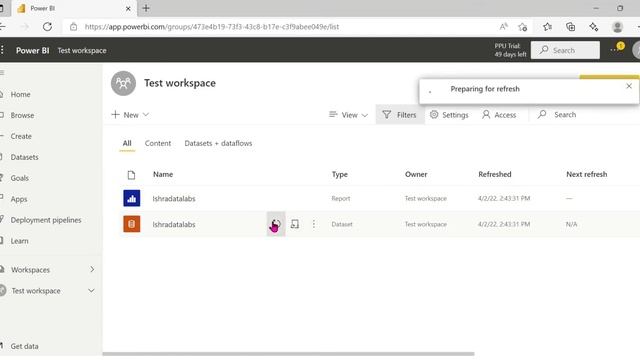Click the browser profile avatar
Image resolution: width=640 pixels, height=360 pixels.
[x=618, y=27]
